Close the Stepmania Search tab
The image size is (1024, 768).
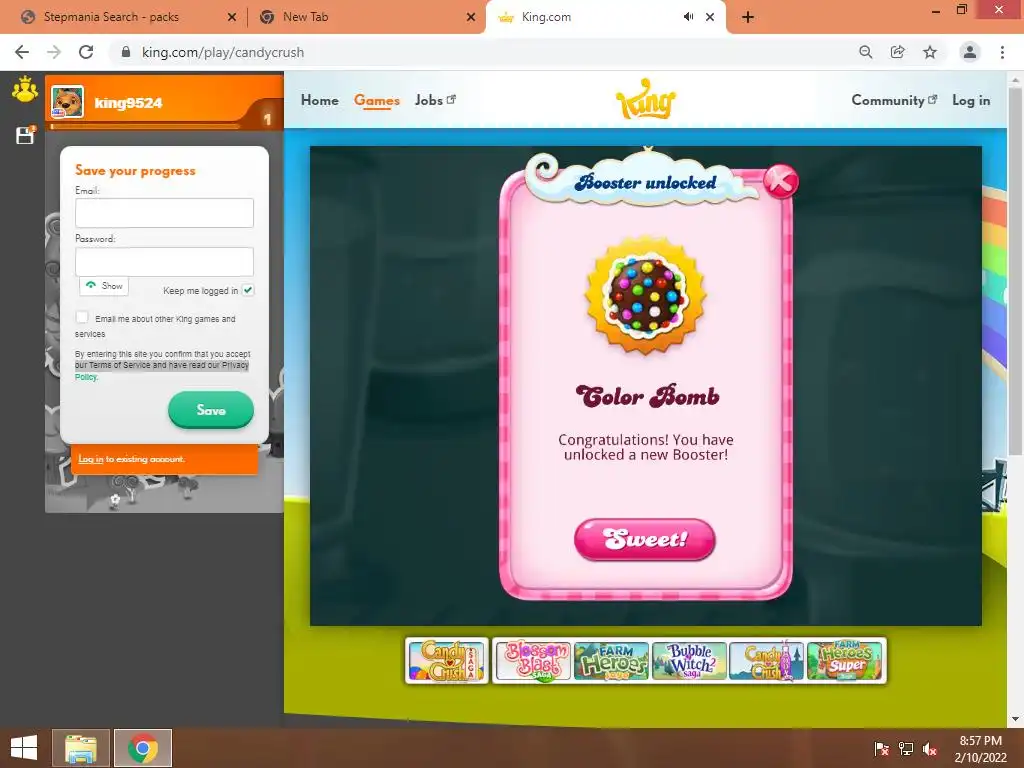[231, 17]
